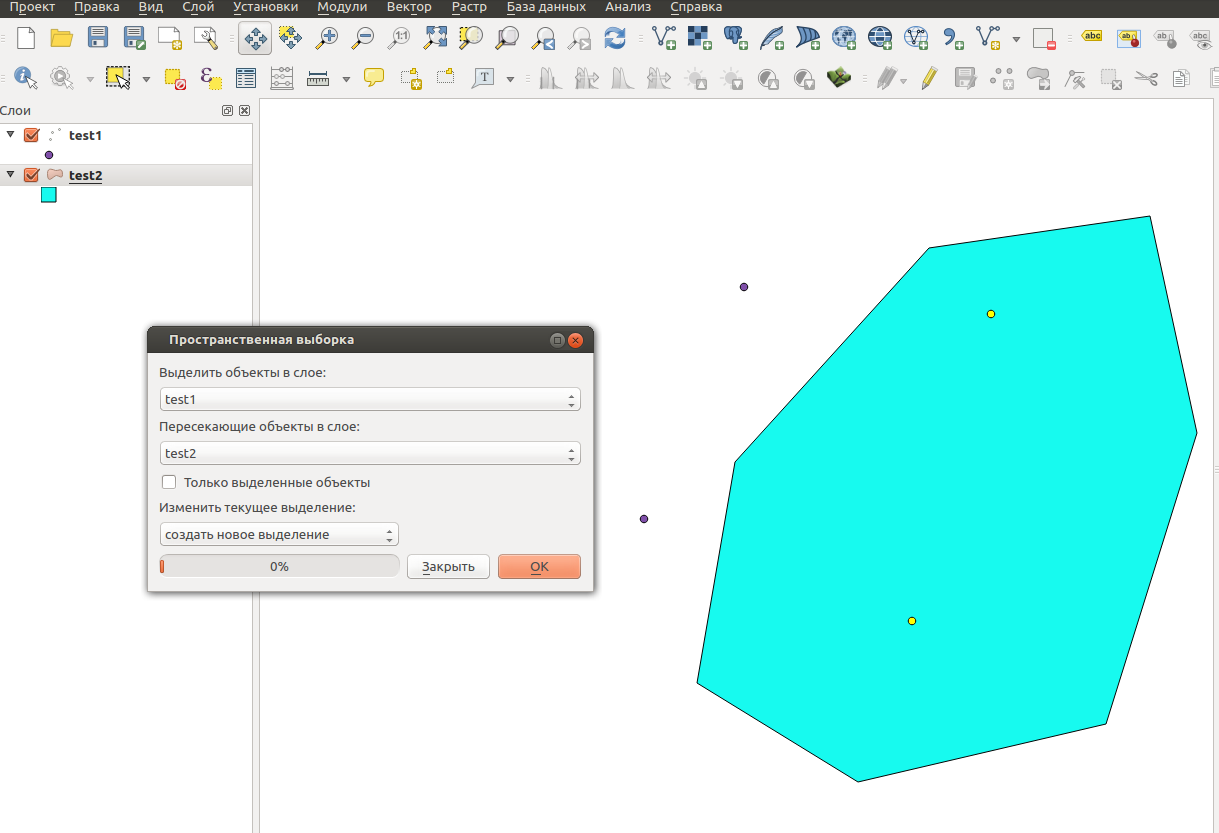Open the Вектор menu
Image resolution: width=1219 pixels, height=833 pixels.
pyautogui.click(x=409, y=7)
